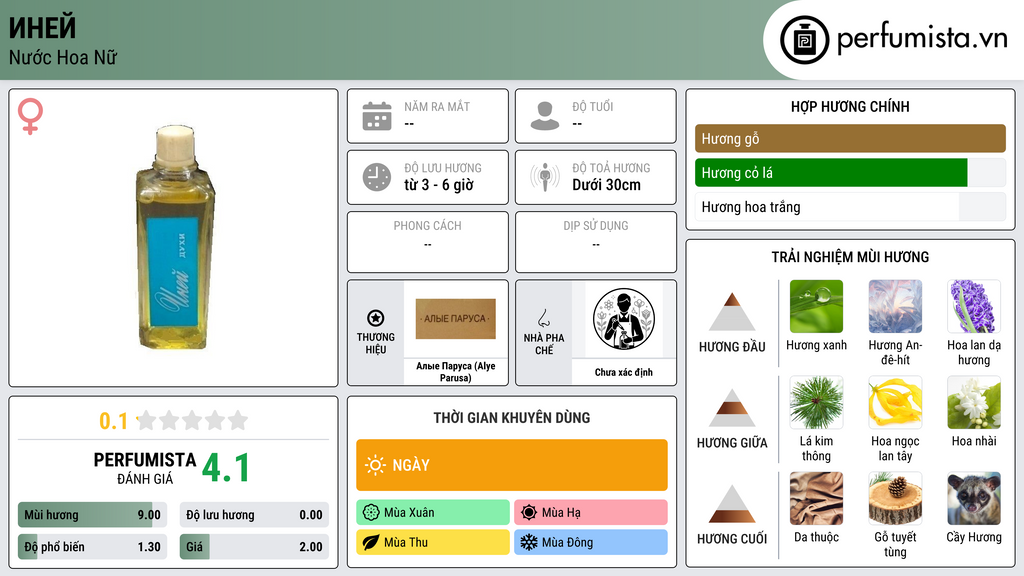1024x576 pixels.
Task: Click the Hương gỗ accord bar
Action: [850, 138]
